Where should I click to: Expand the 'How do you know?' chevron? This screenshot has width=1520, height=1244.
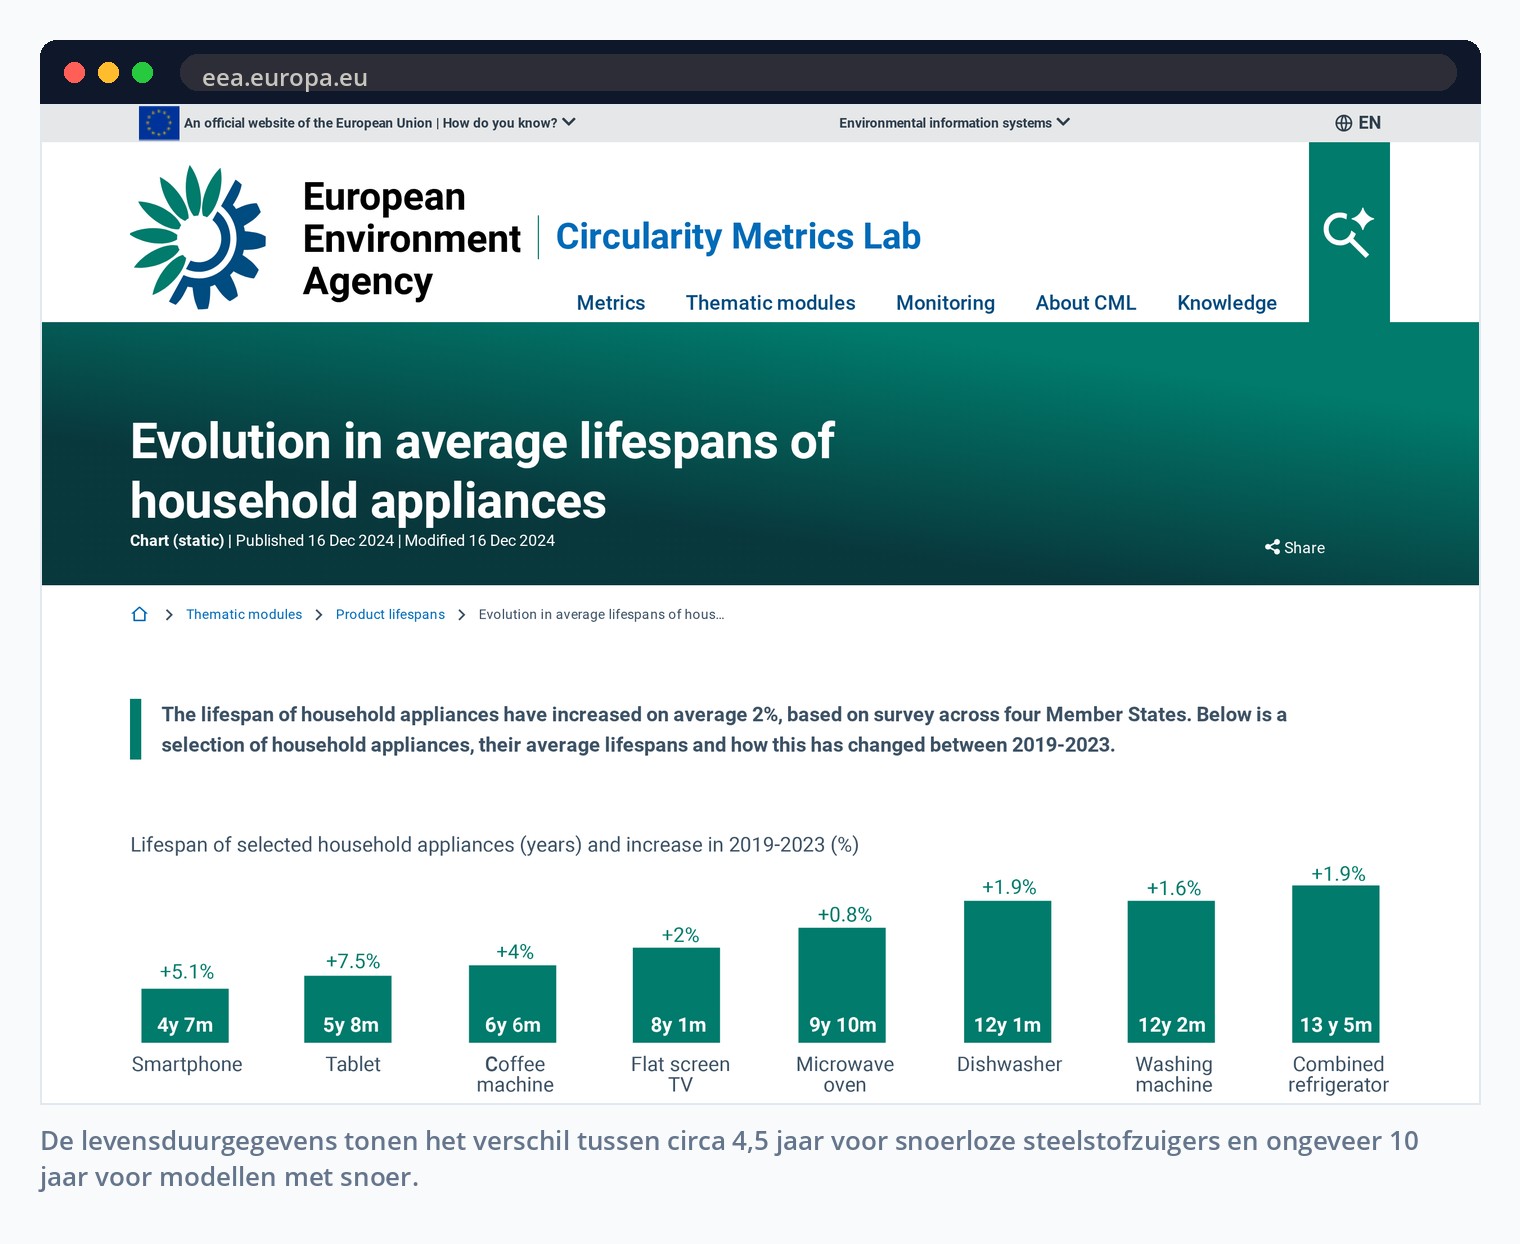pos(569,122)
